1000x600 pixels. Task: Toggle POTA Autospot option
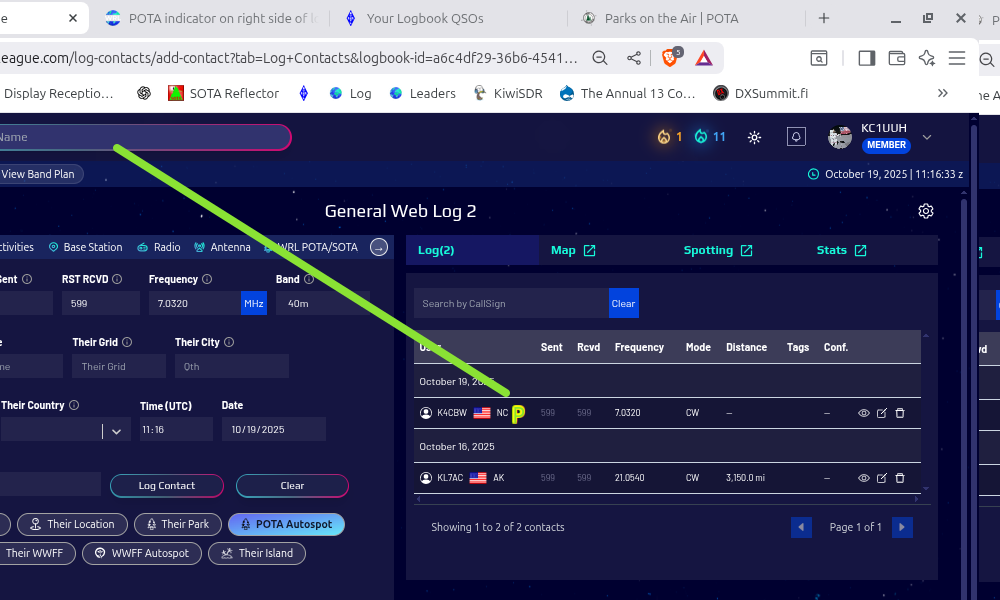(x=286, y=524)
